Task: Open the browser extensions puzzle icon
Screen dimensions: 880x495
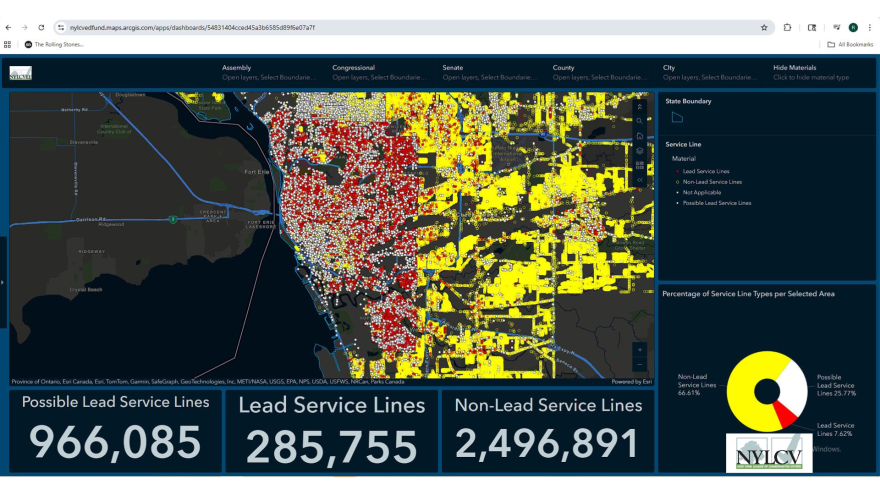Action: (788, 27)
